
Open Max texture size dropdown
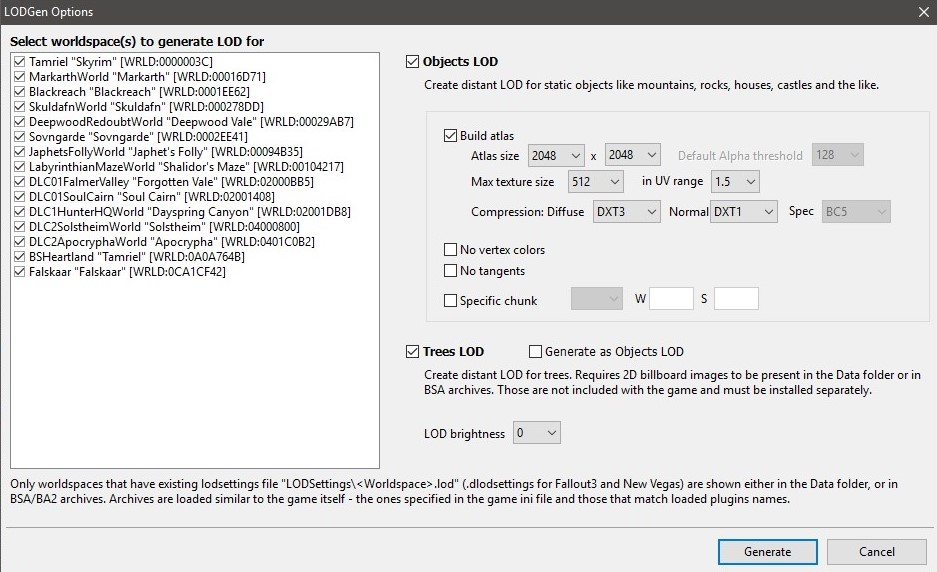point(596,182)
